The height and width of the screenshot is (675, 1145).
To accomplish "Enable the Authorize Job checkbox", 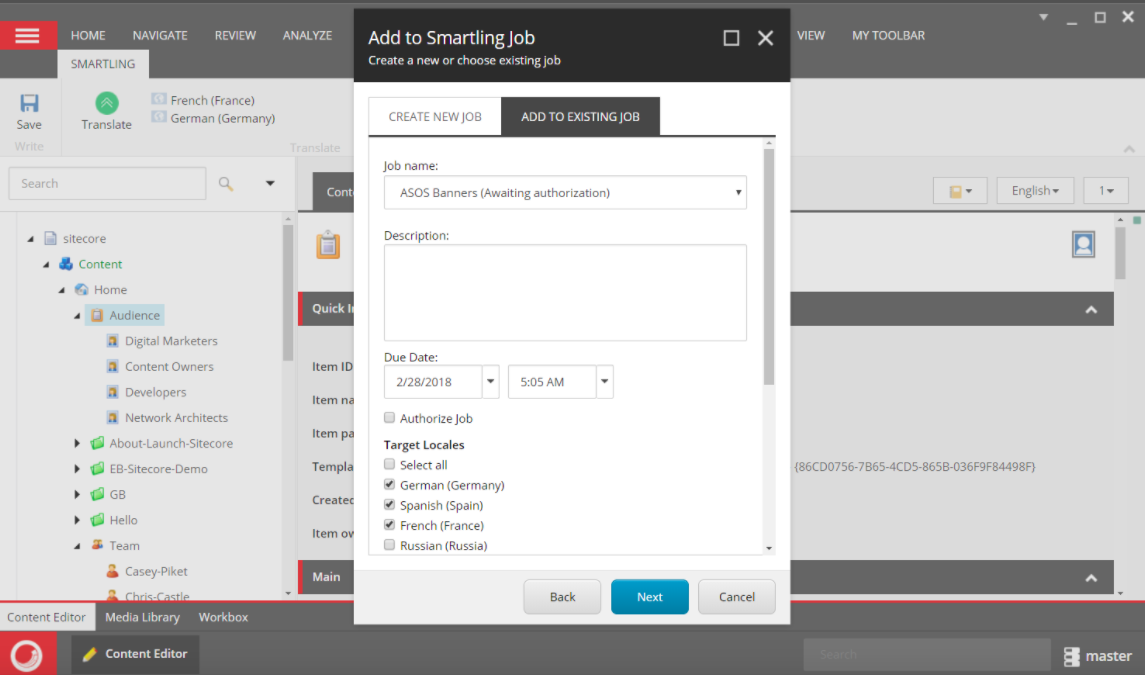I will [x=389, y=417].
